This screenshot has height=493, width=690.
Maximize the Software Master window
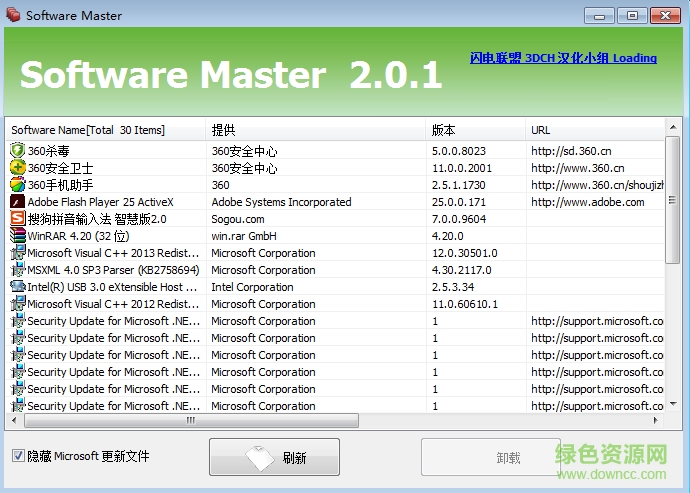point(632,16)
